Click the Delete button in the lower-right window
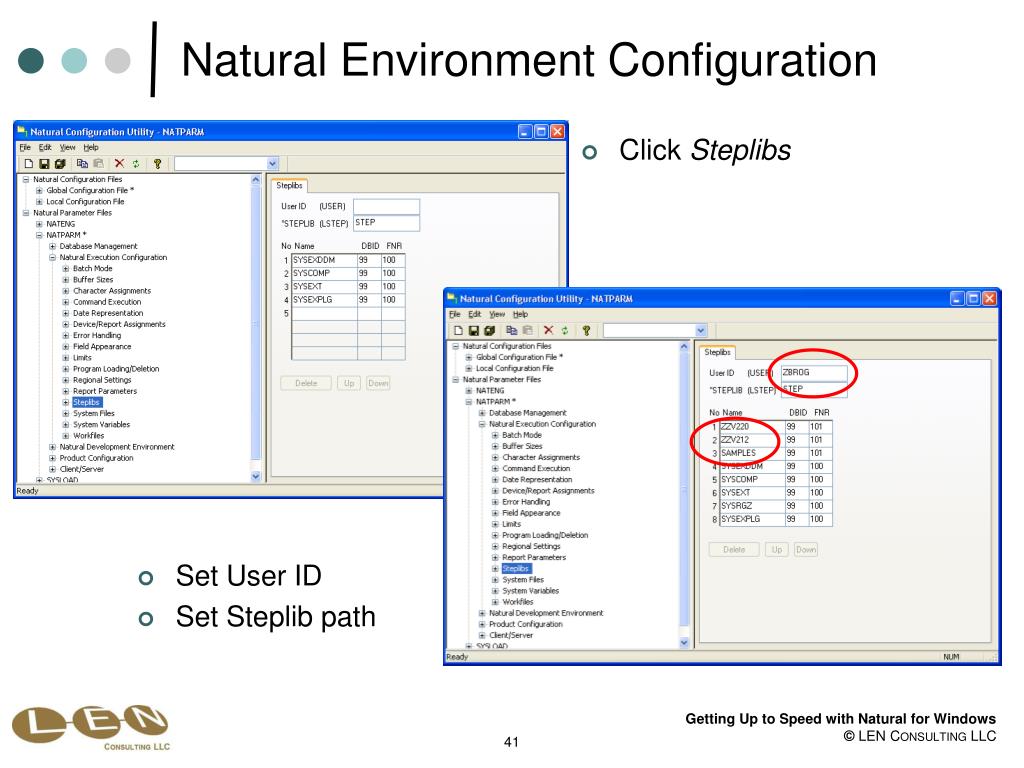The height and width of the screenshot is (768, 1024). [x=734, y=550]
